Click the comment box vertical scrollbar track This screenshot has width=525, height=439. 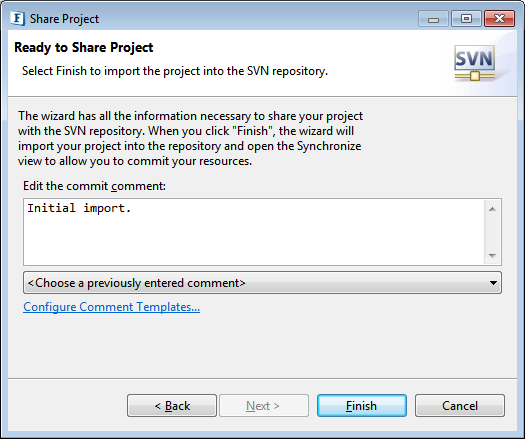[x=492, y=232]
